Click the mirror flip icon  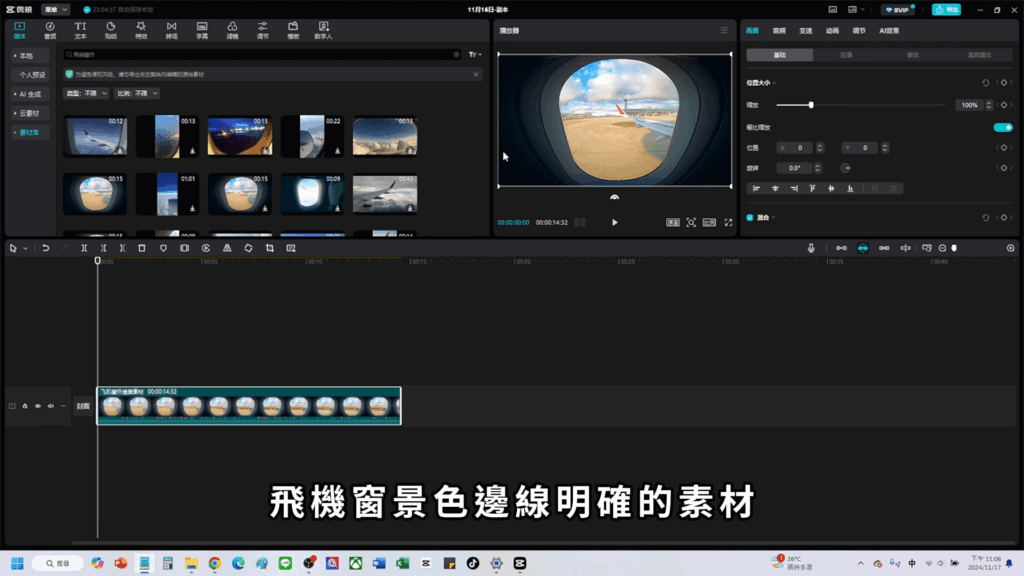227,248
